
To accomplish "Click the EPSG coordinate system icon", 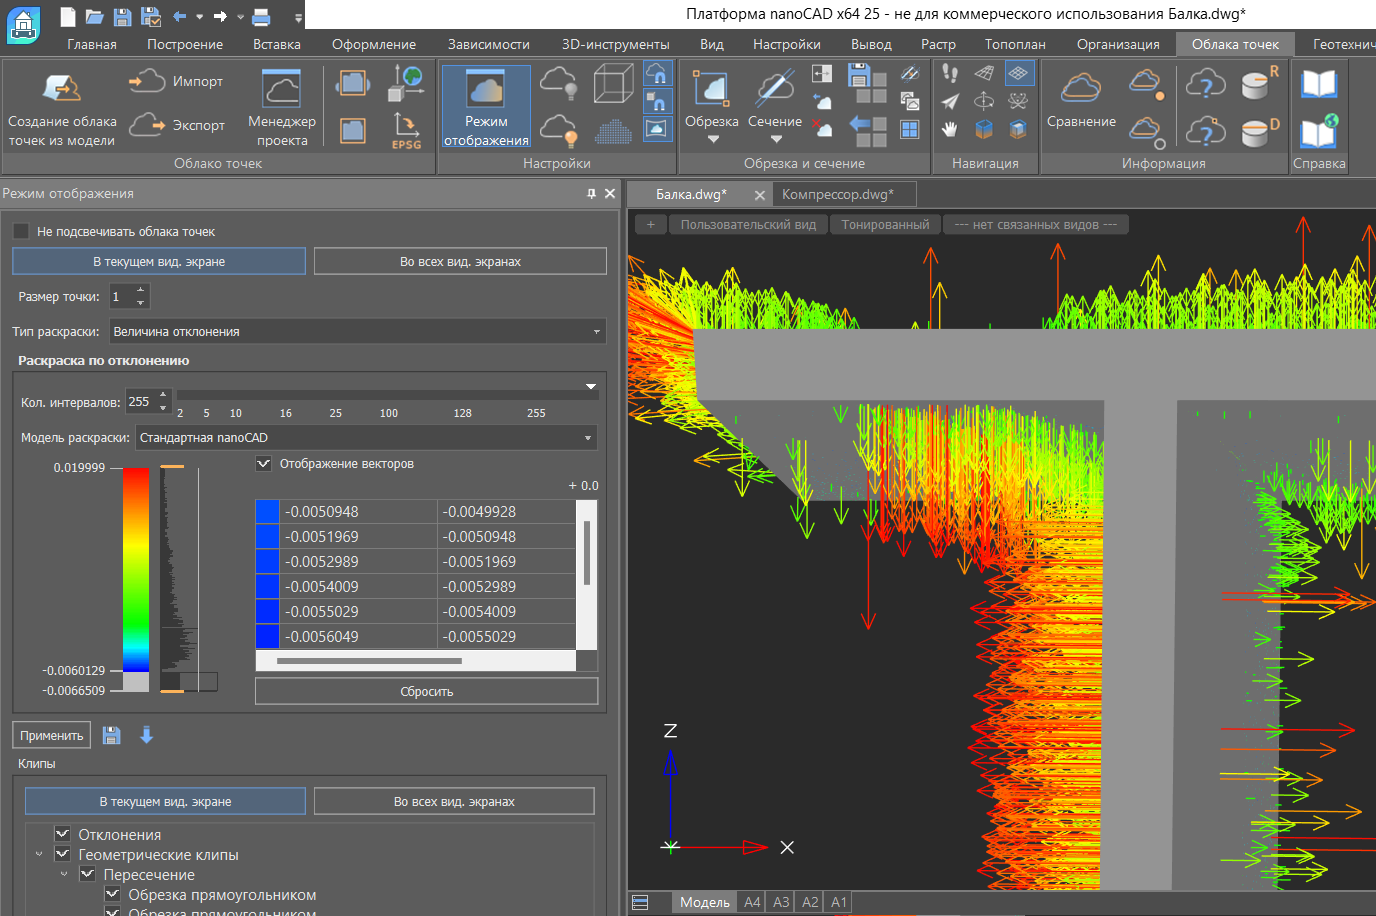I will tap(406, 130).
